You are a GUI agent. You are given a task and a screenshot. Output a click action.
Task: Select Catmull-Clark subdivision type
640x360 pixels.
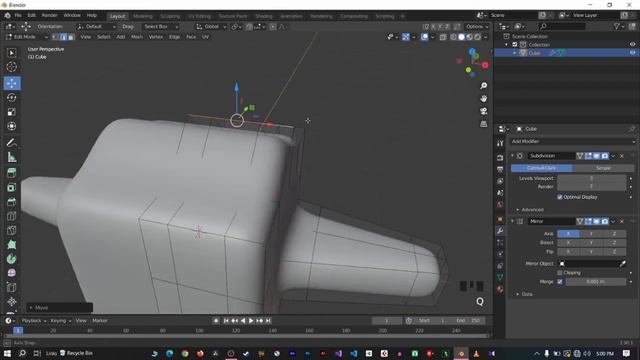point(541,168)
